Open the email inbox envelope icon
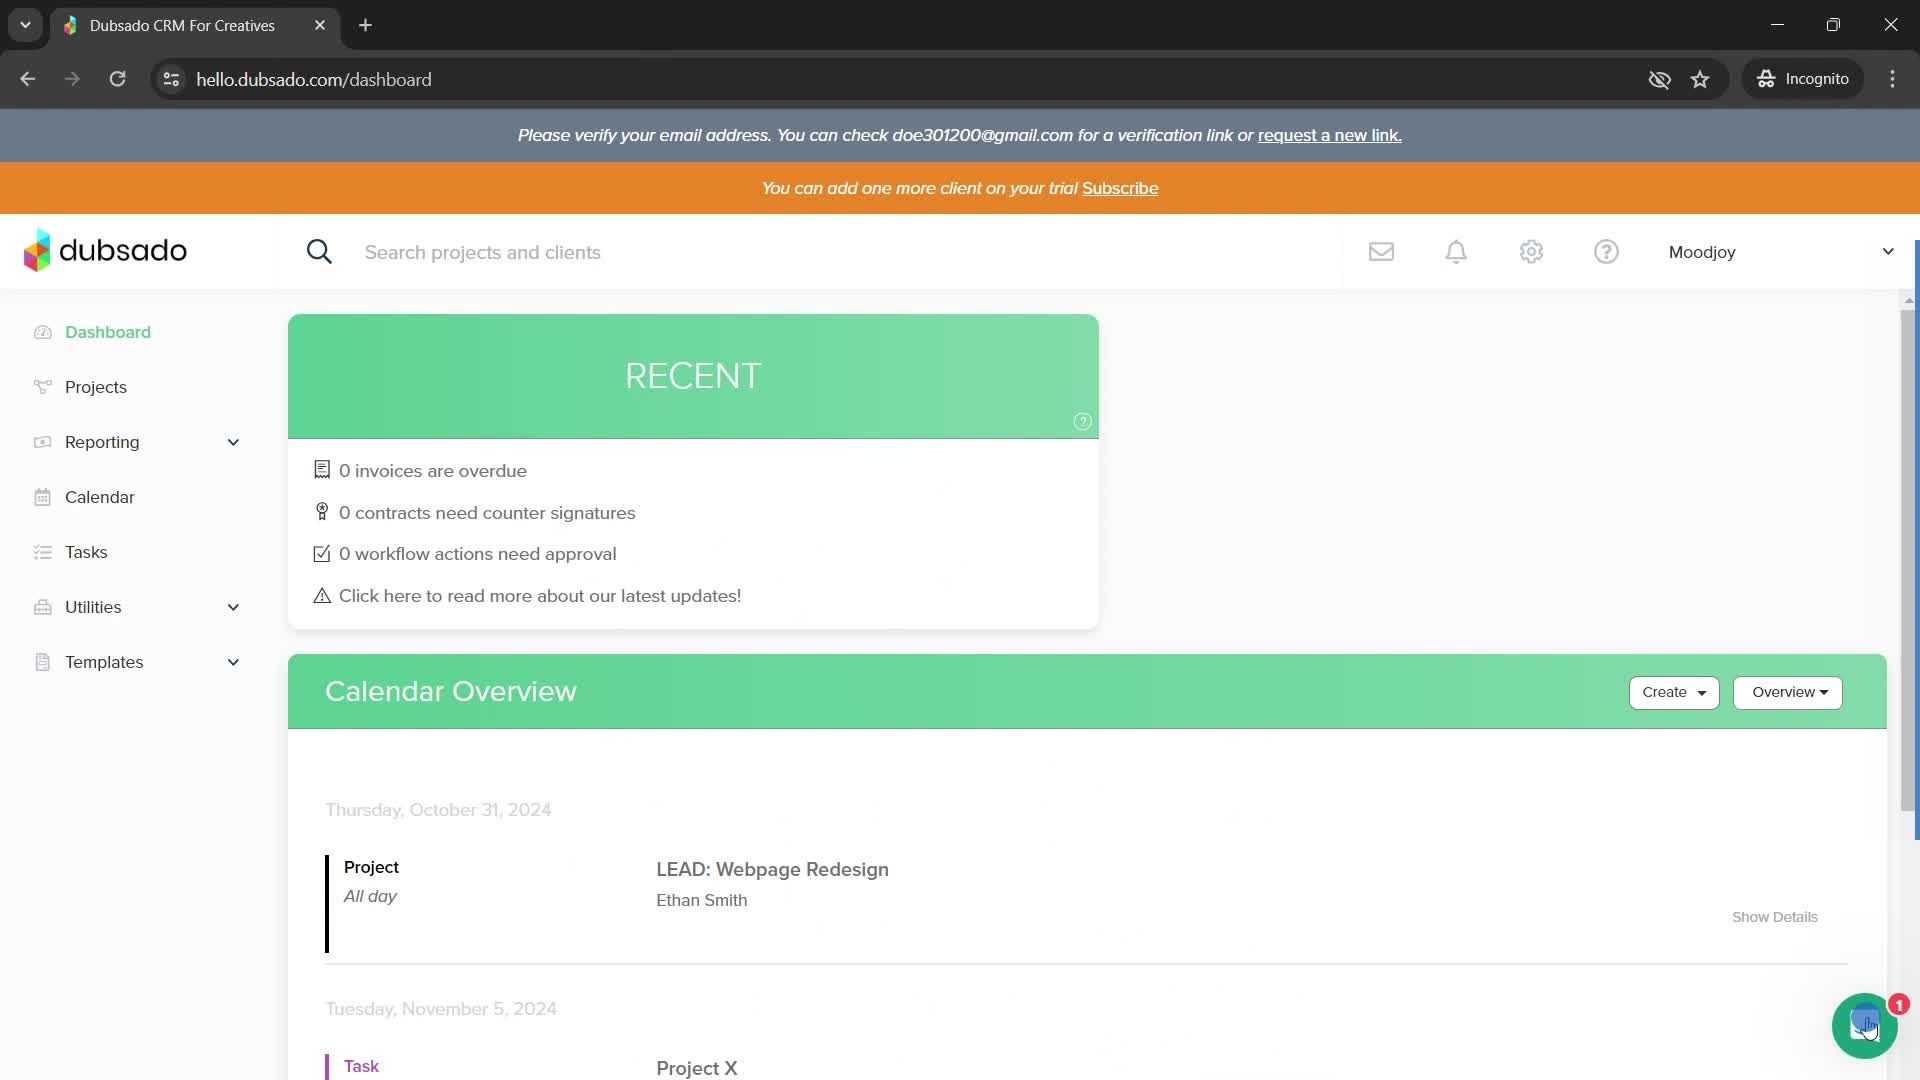The image size is (1920, 1080). point(1381,252)
